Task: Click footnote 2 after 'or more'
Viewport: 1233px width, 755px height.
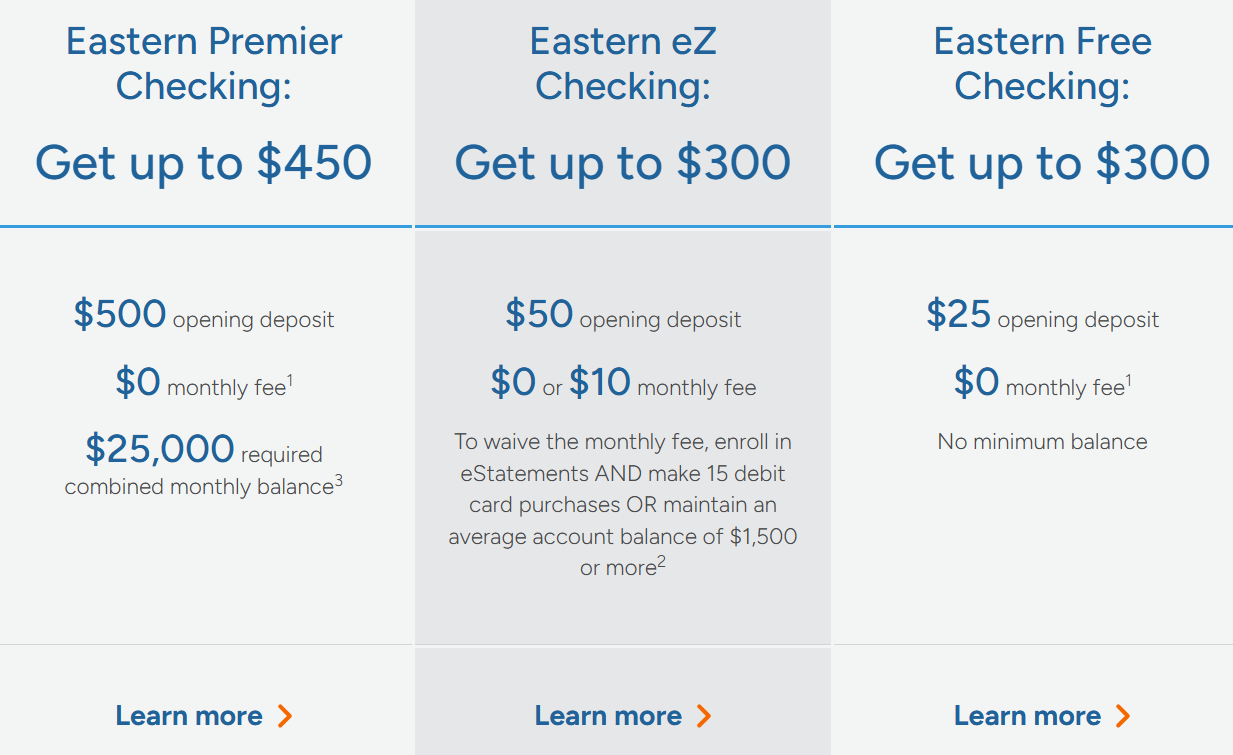Action: (x=662, y=564)
